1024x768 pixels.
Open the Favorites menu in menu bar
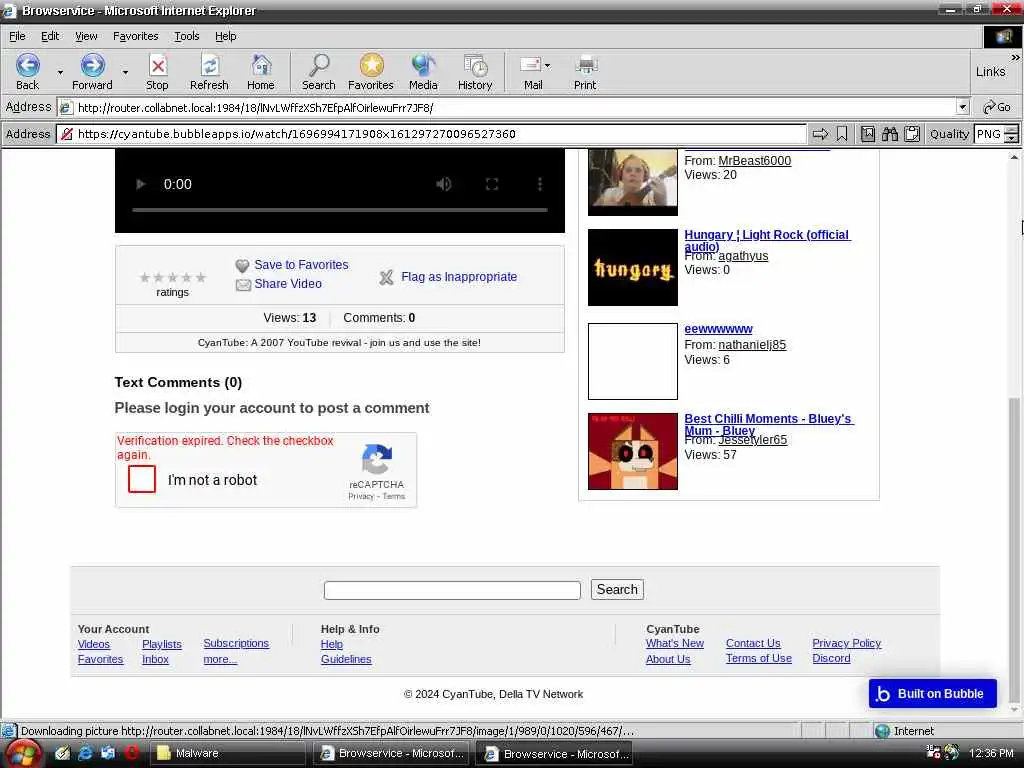tap(135, 36)
